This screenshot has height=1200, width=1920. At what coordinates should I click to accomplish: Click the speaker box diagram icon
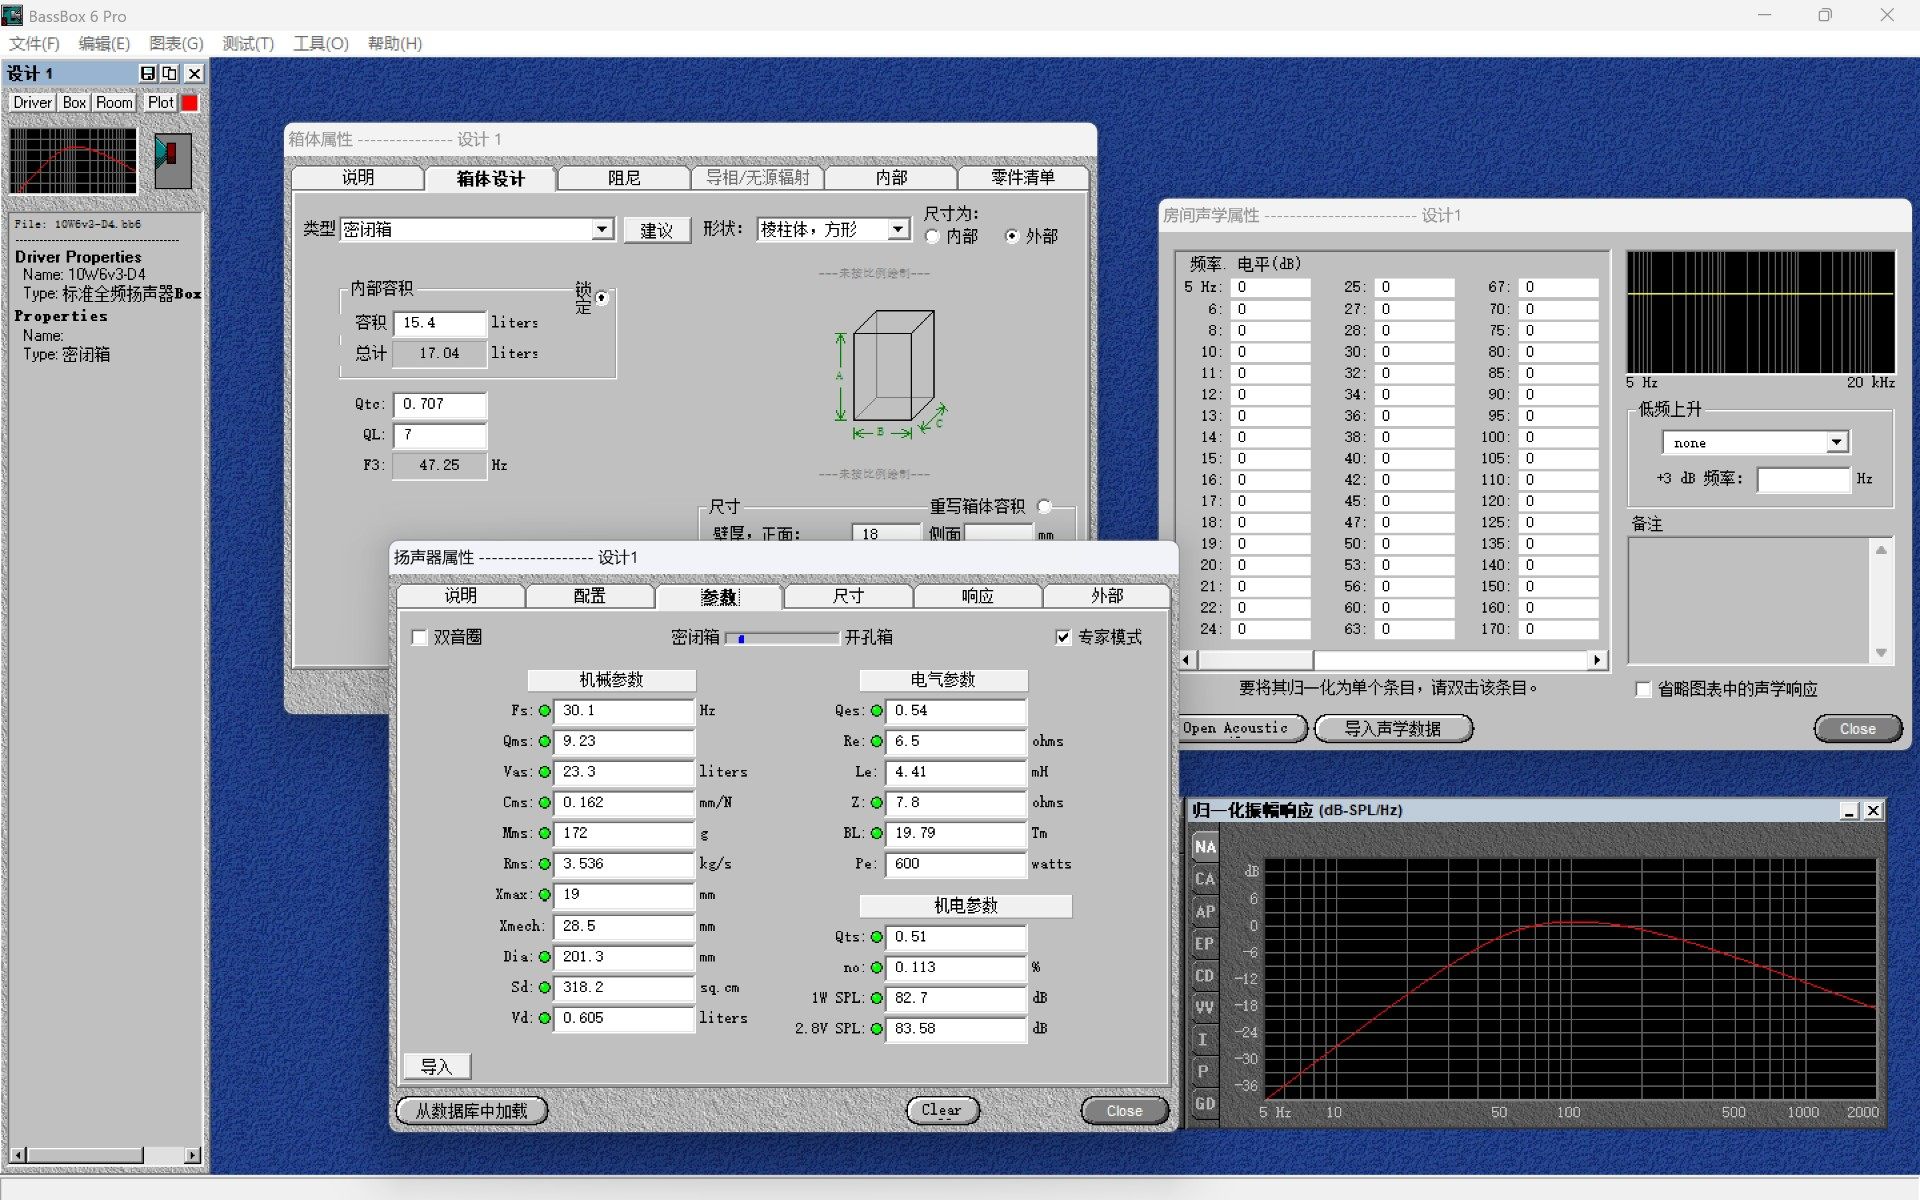172,160
